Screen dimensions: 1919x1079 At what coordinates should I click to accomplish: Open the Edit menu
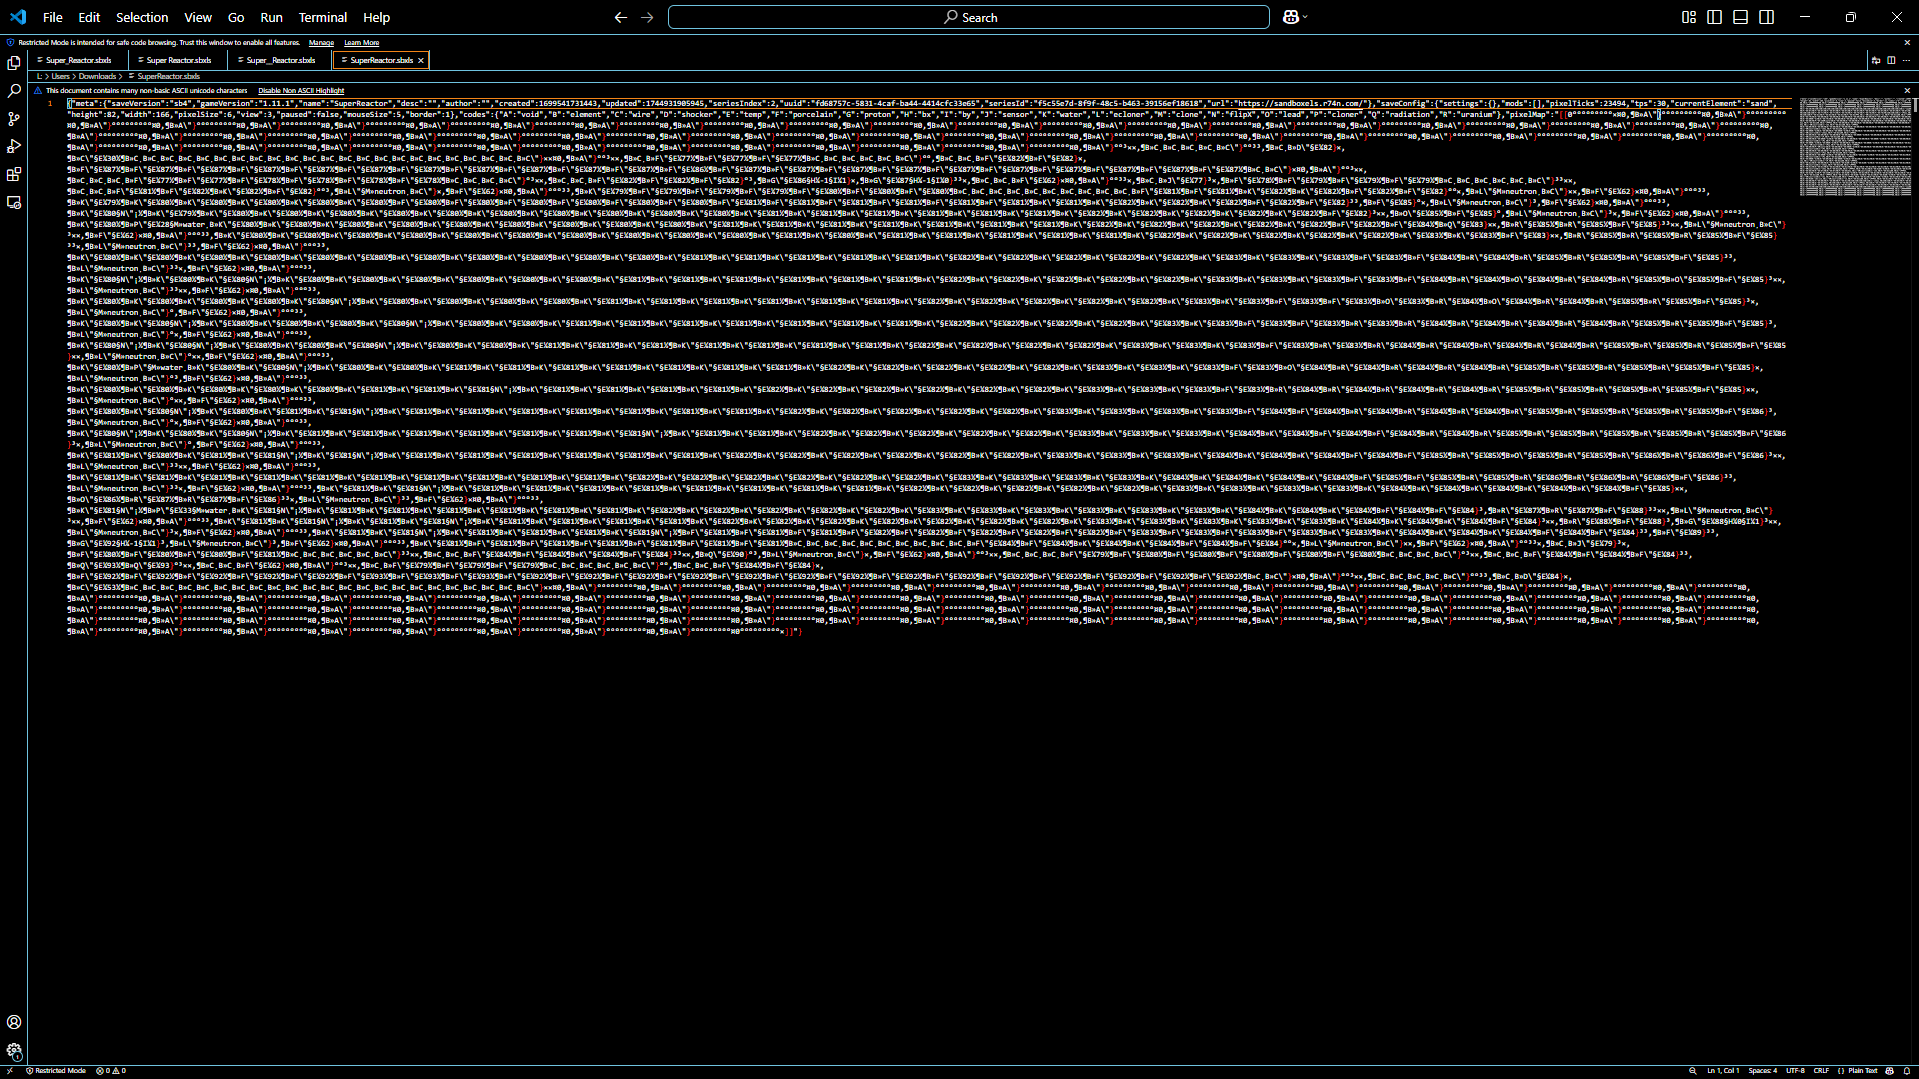click(89, 17)
